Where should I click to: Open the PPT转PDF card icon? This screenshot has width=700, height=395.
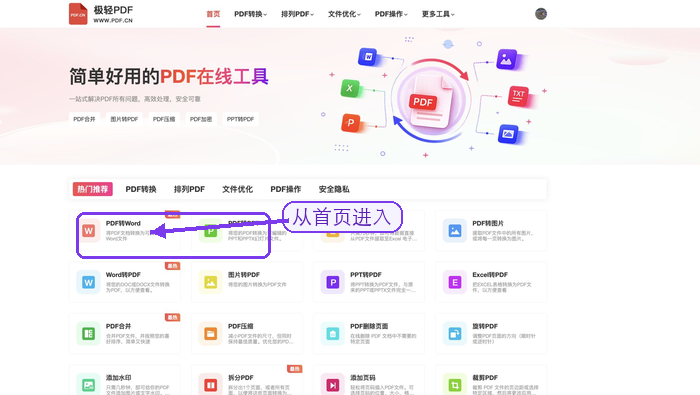[333, 282]
